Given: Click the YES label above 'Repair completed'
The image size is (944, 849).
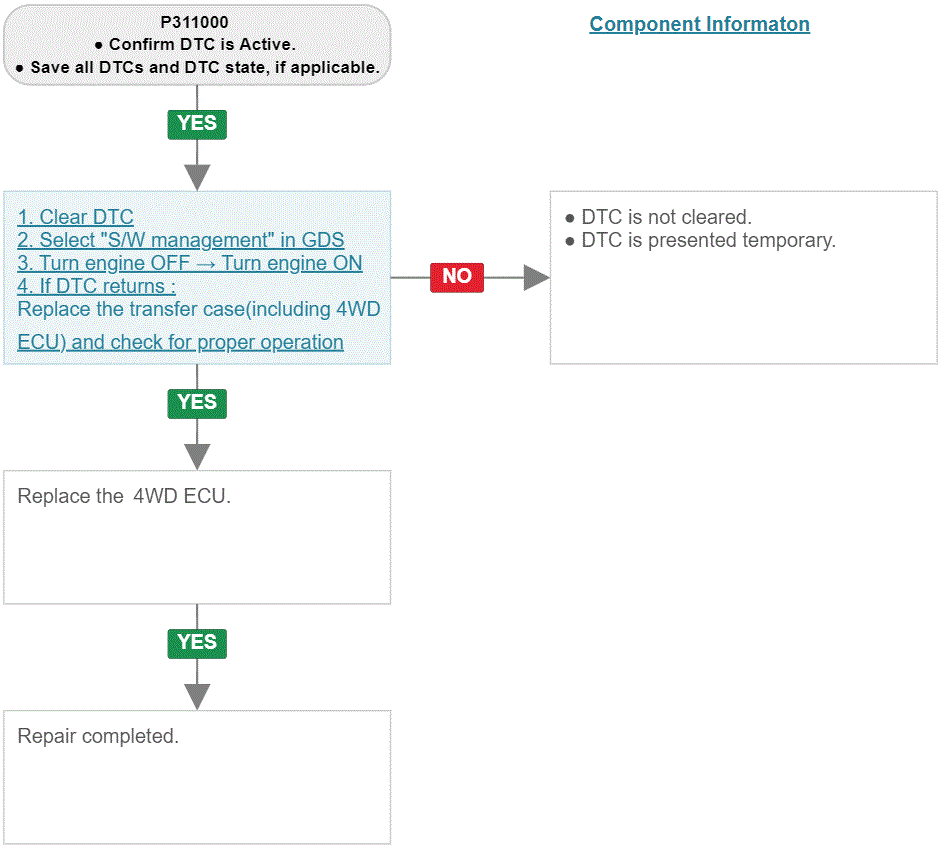Looking at the screenshot, I should pos(197,643).
